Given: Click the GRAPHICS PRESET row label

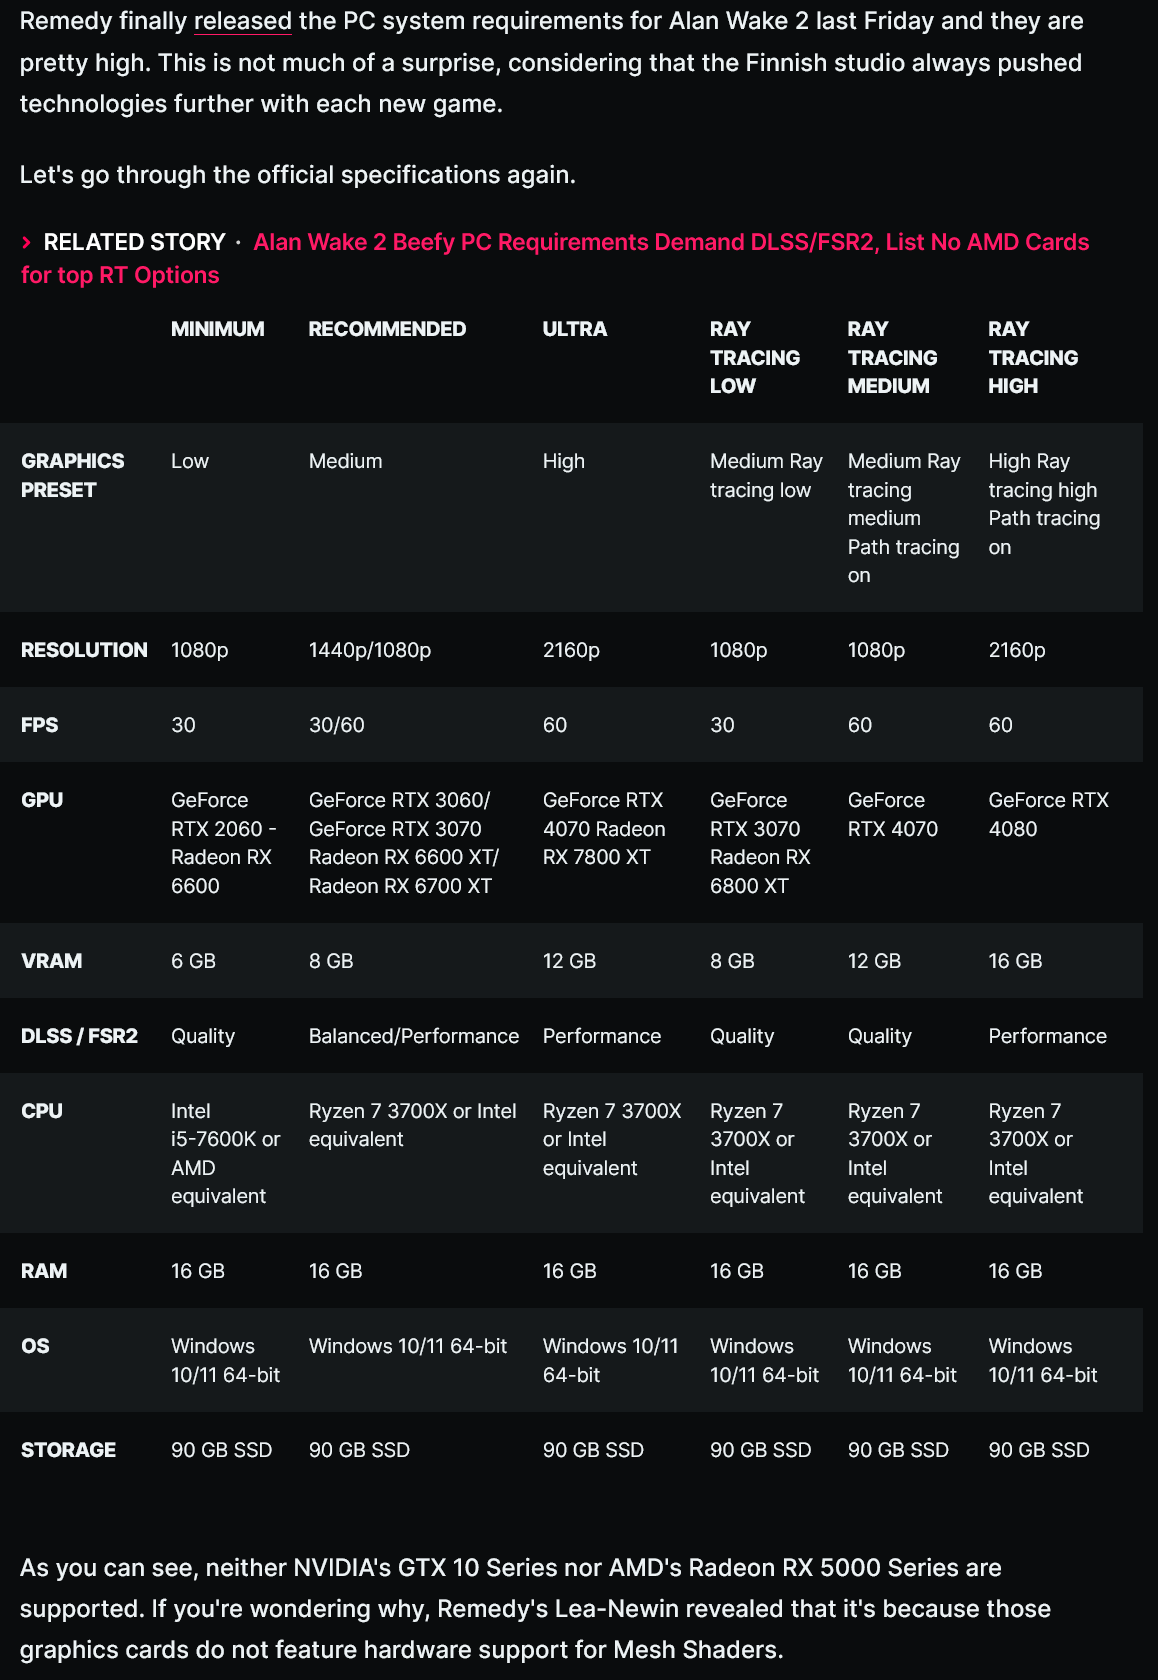Looking at the screenshot, I should coord(73,475).
